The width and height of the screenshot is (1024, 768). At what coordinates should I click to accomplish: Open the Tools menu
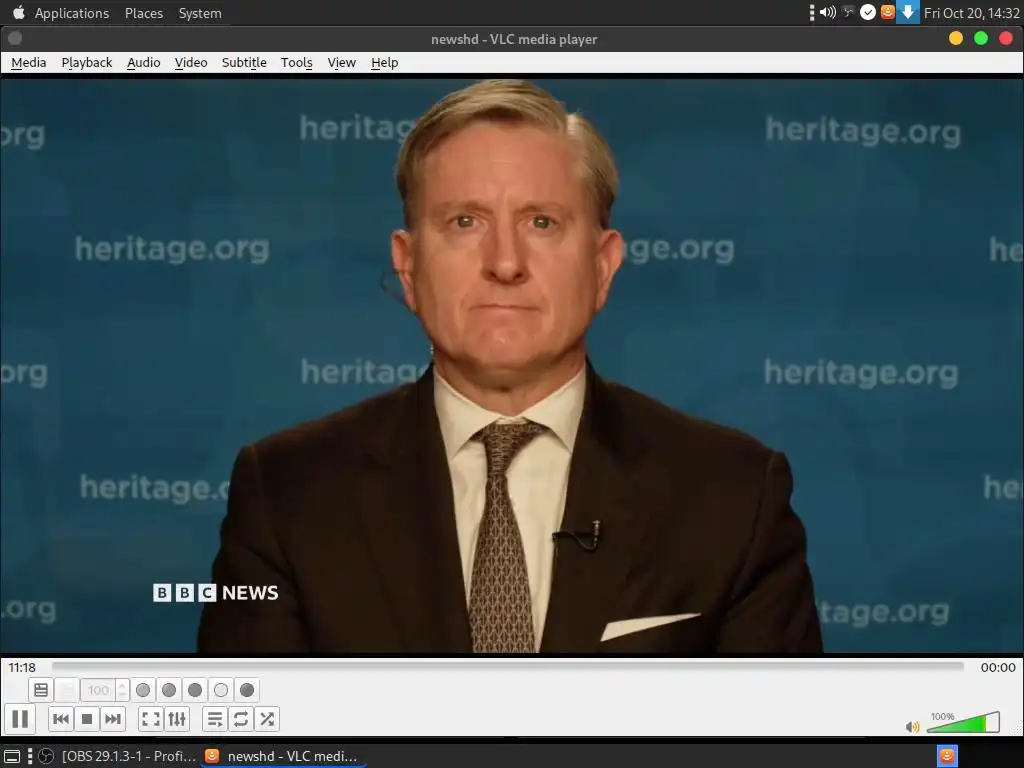(296, 63)
